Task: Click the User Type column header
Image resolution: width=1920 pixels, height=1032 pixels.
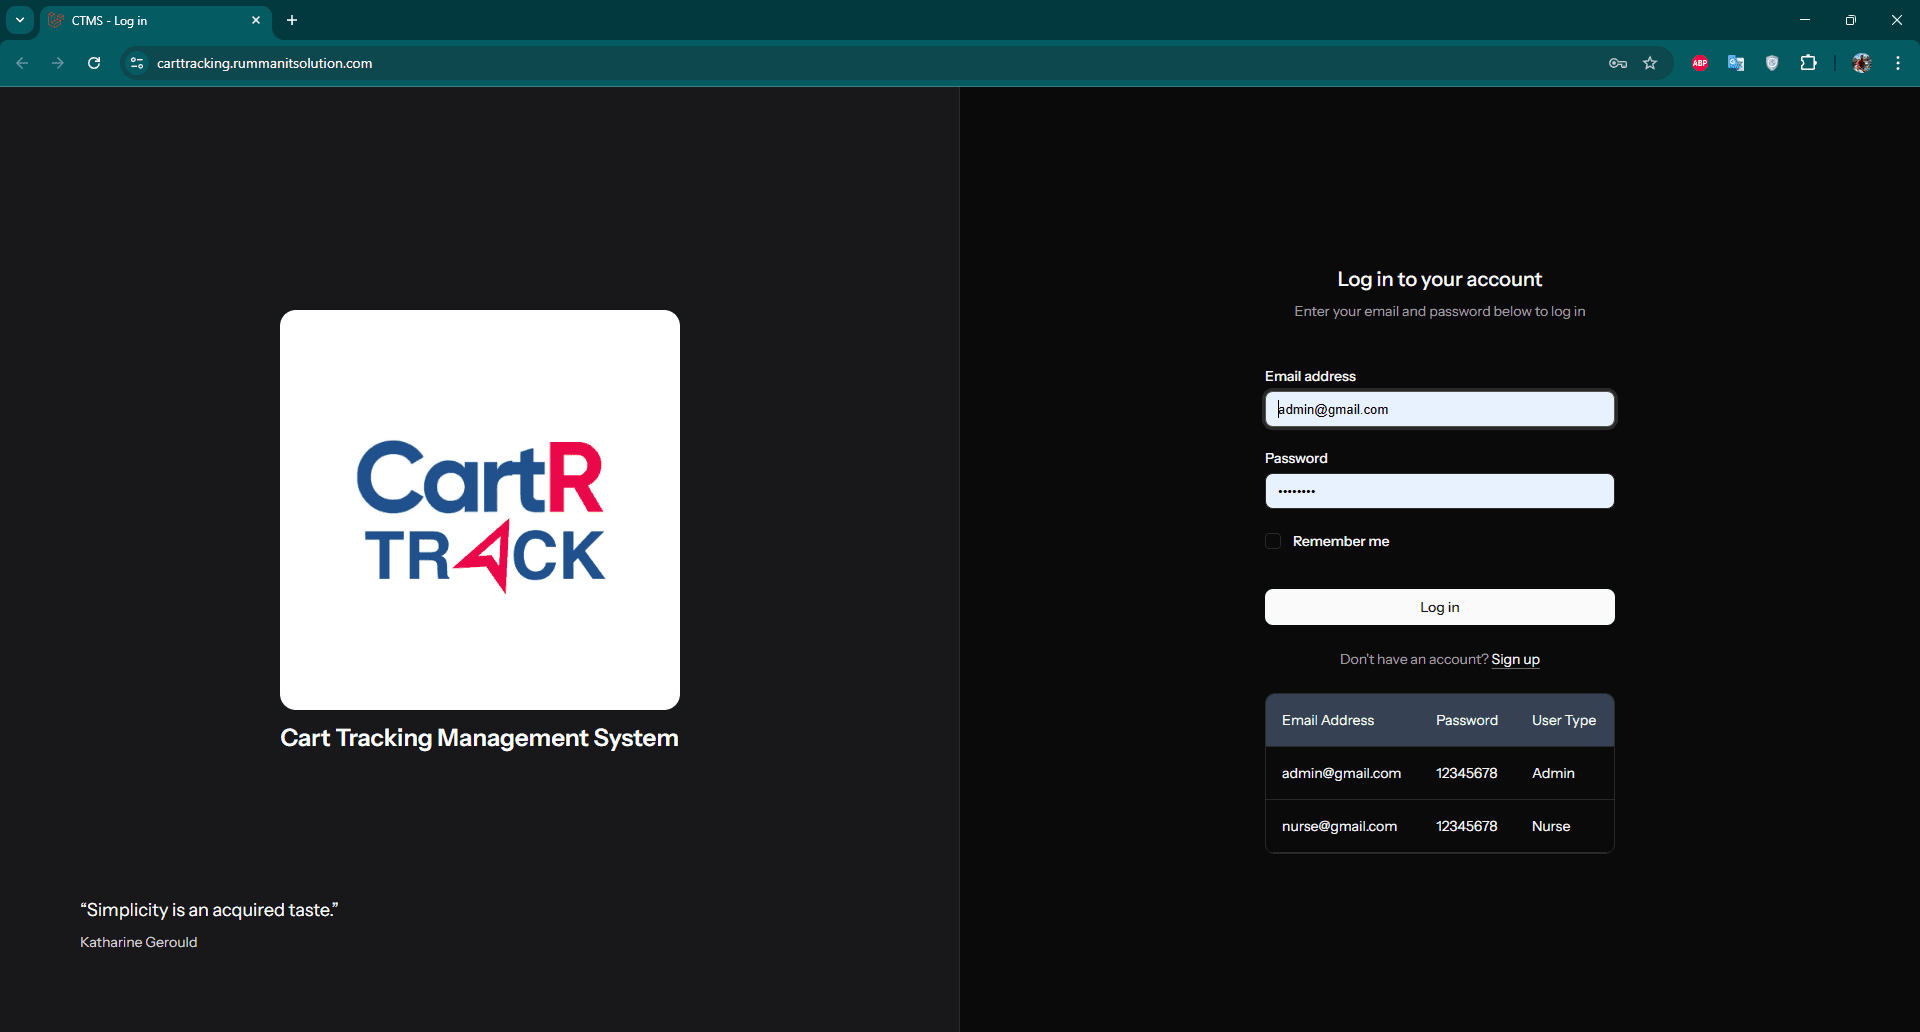Action: click(1564, 720)
